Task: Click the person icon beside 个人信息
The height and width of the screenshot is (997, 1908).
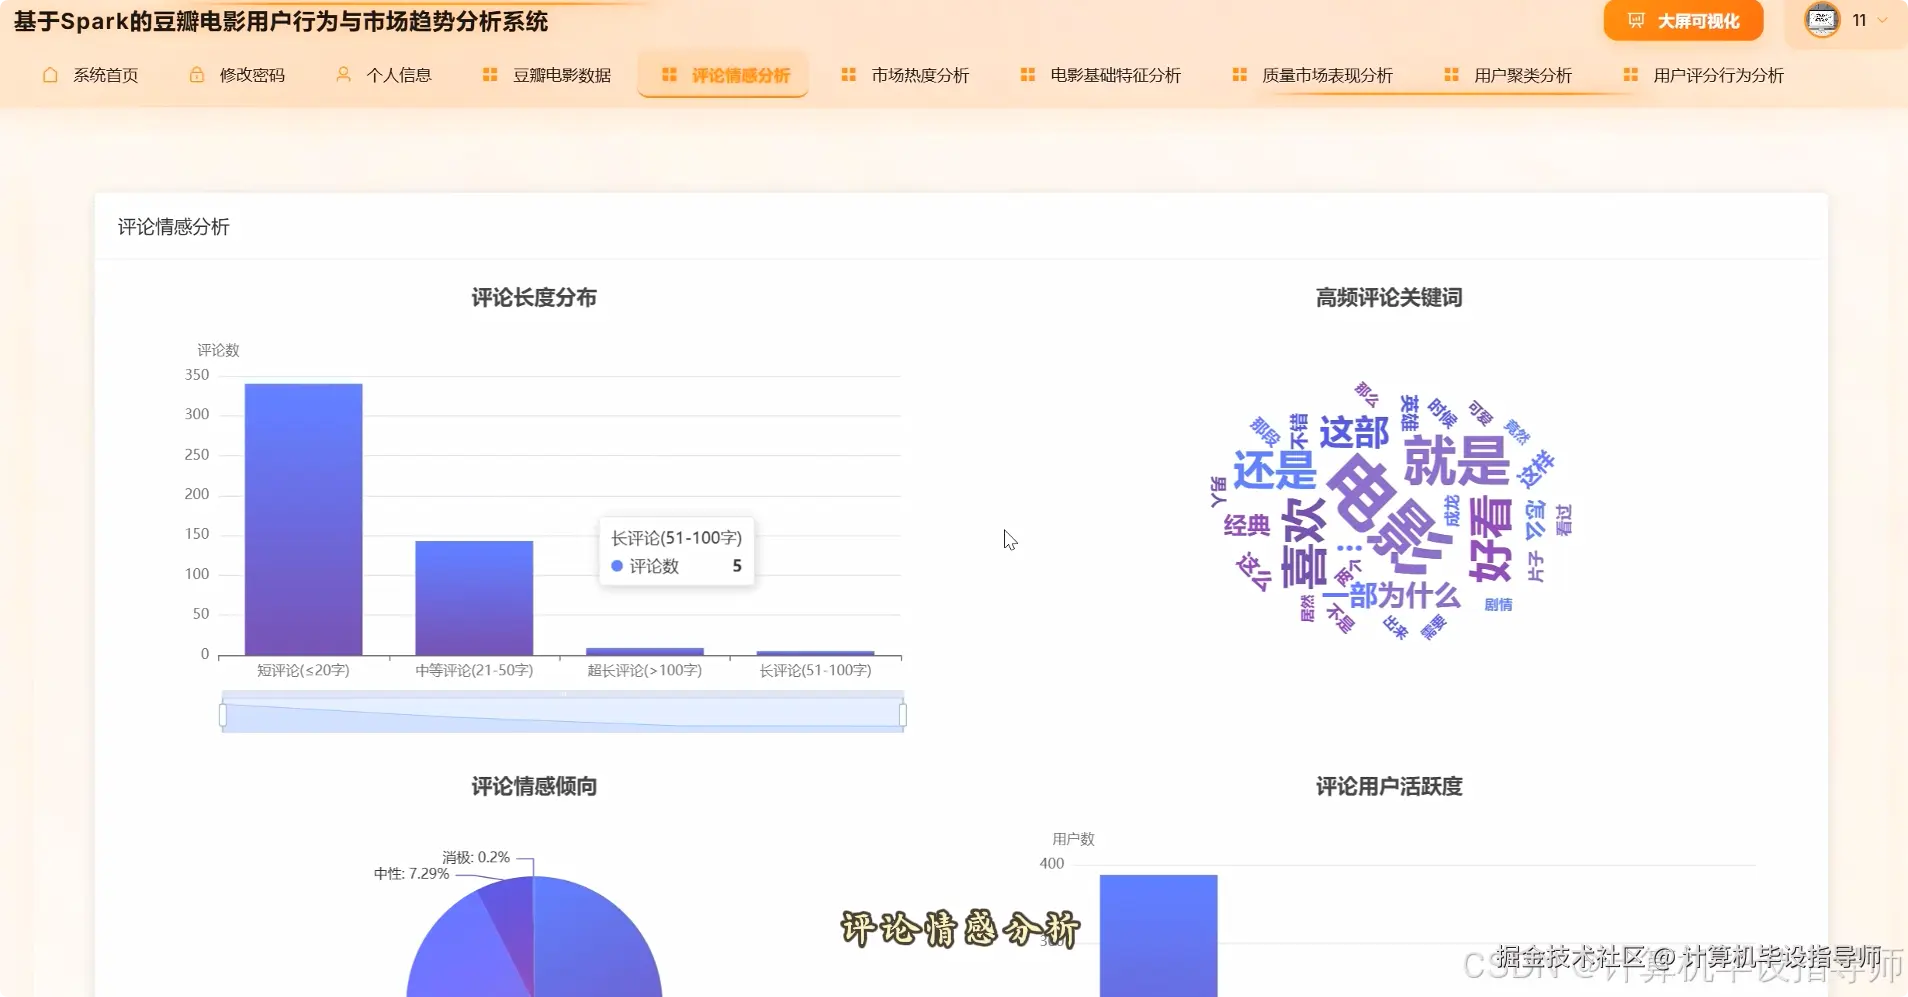Action: (x=343, y=75)
